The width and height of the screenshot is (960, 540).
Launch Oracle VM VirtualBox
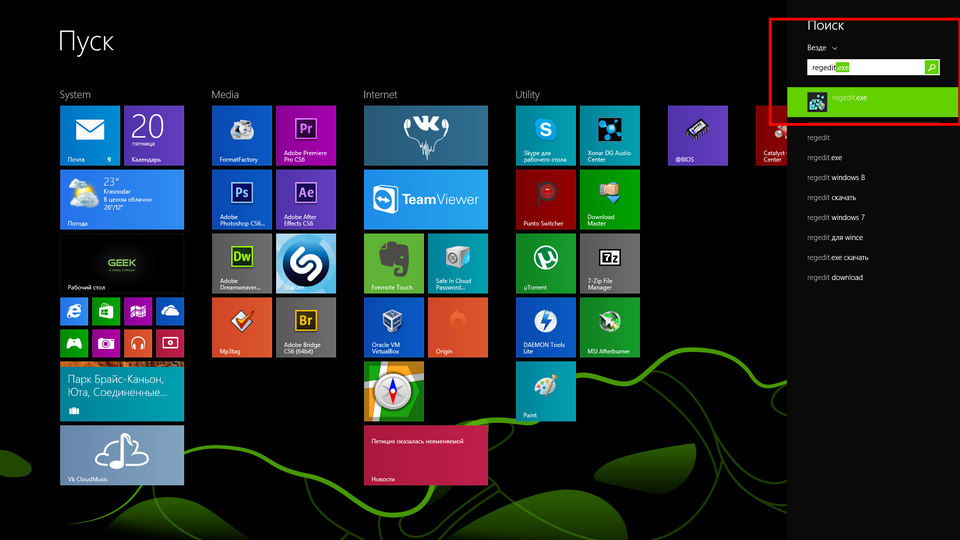pos(394,328)
